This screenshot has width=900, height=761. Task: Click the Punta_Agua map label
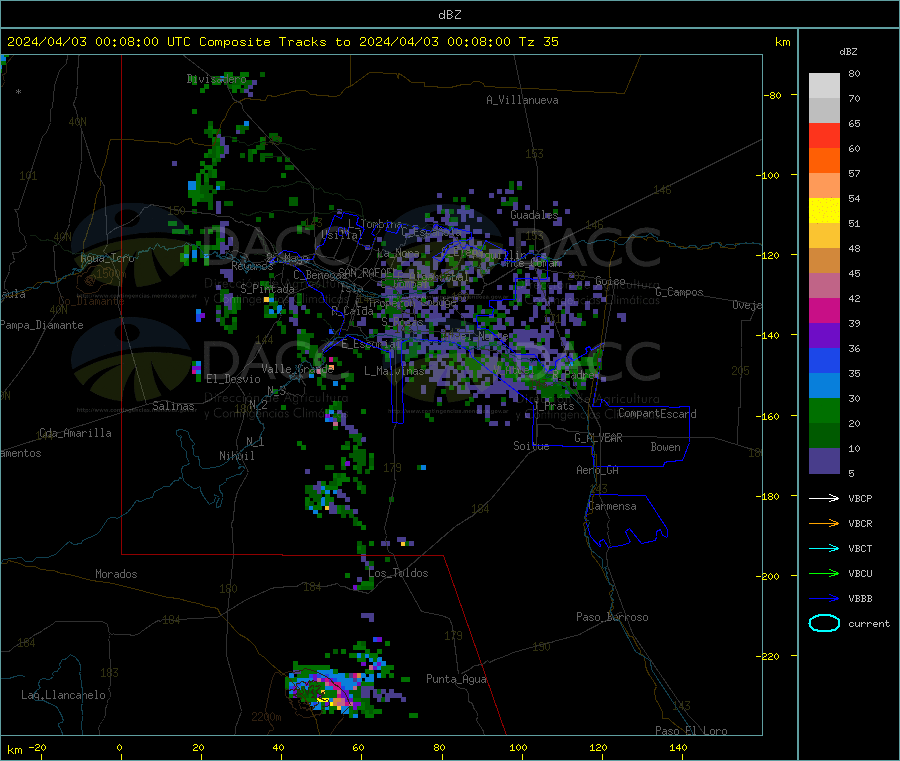point(456,680)
